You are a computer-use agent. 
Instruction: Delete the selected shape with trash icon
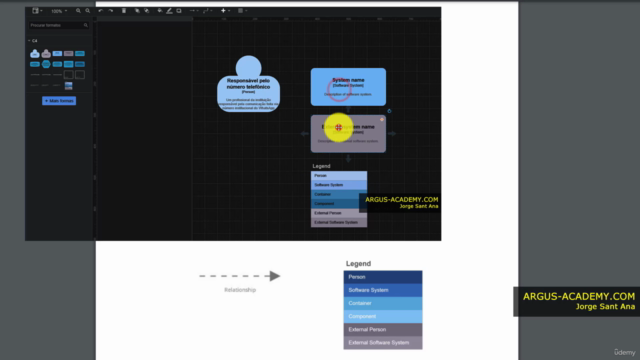click(124, 11)
